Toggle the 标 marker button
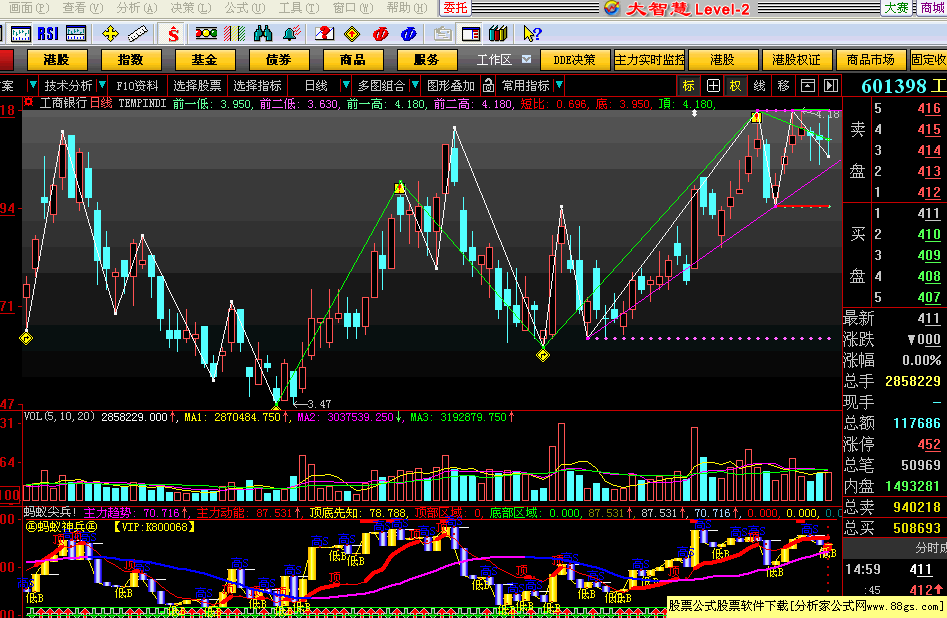Viewport: 947px width, 618px height. tap(689, 86)
